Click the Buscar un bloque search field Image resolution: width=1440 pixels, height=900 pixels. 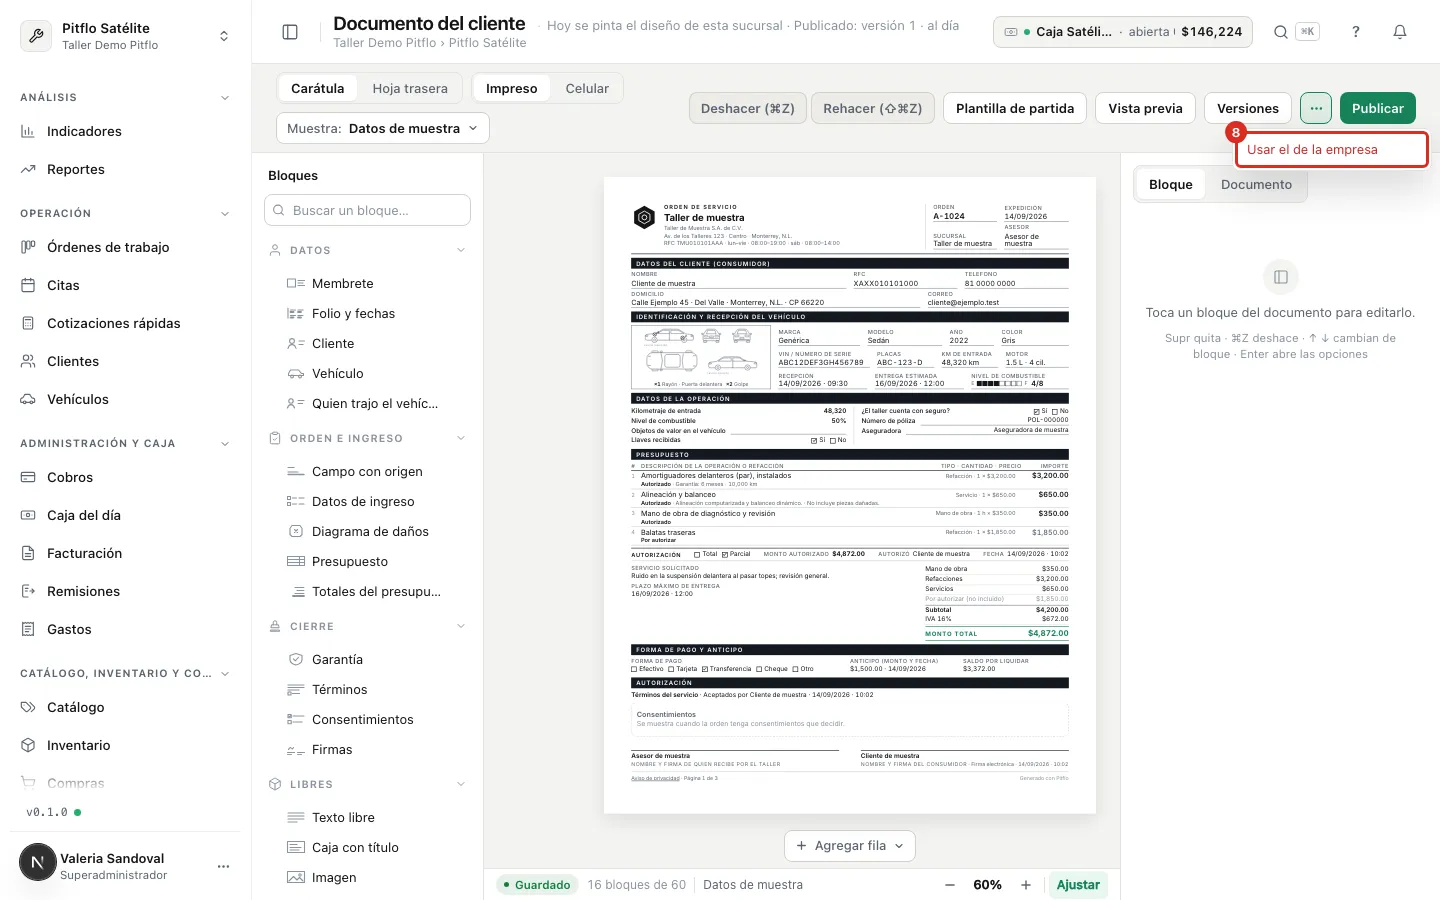tap(368, 210)
